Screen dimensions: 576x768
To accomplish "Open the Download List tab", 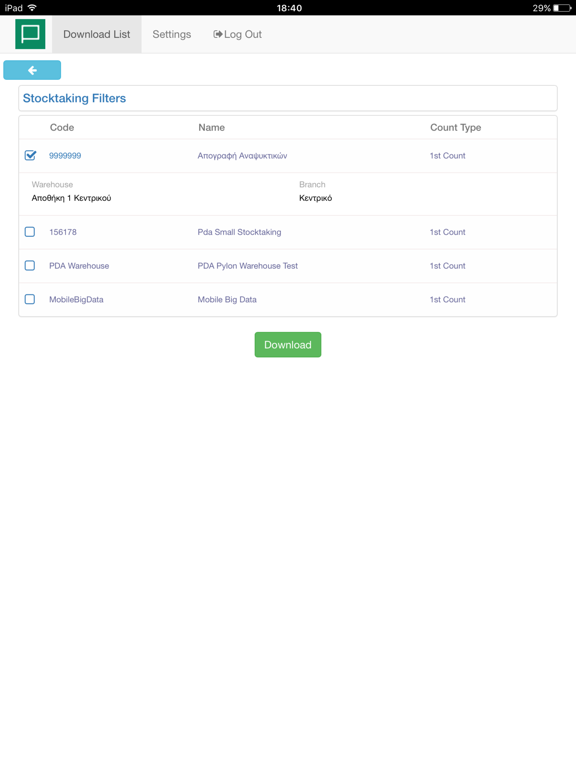I will (x=96, y=34).
